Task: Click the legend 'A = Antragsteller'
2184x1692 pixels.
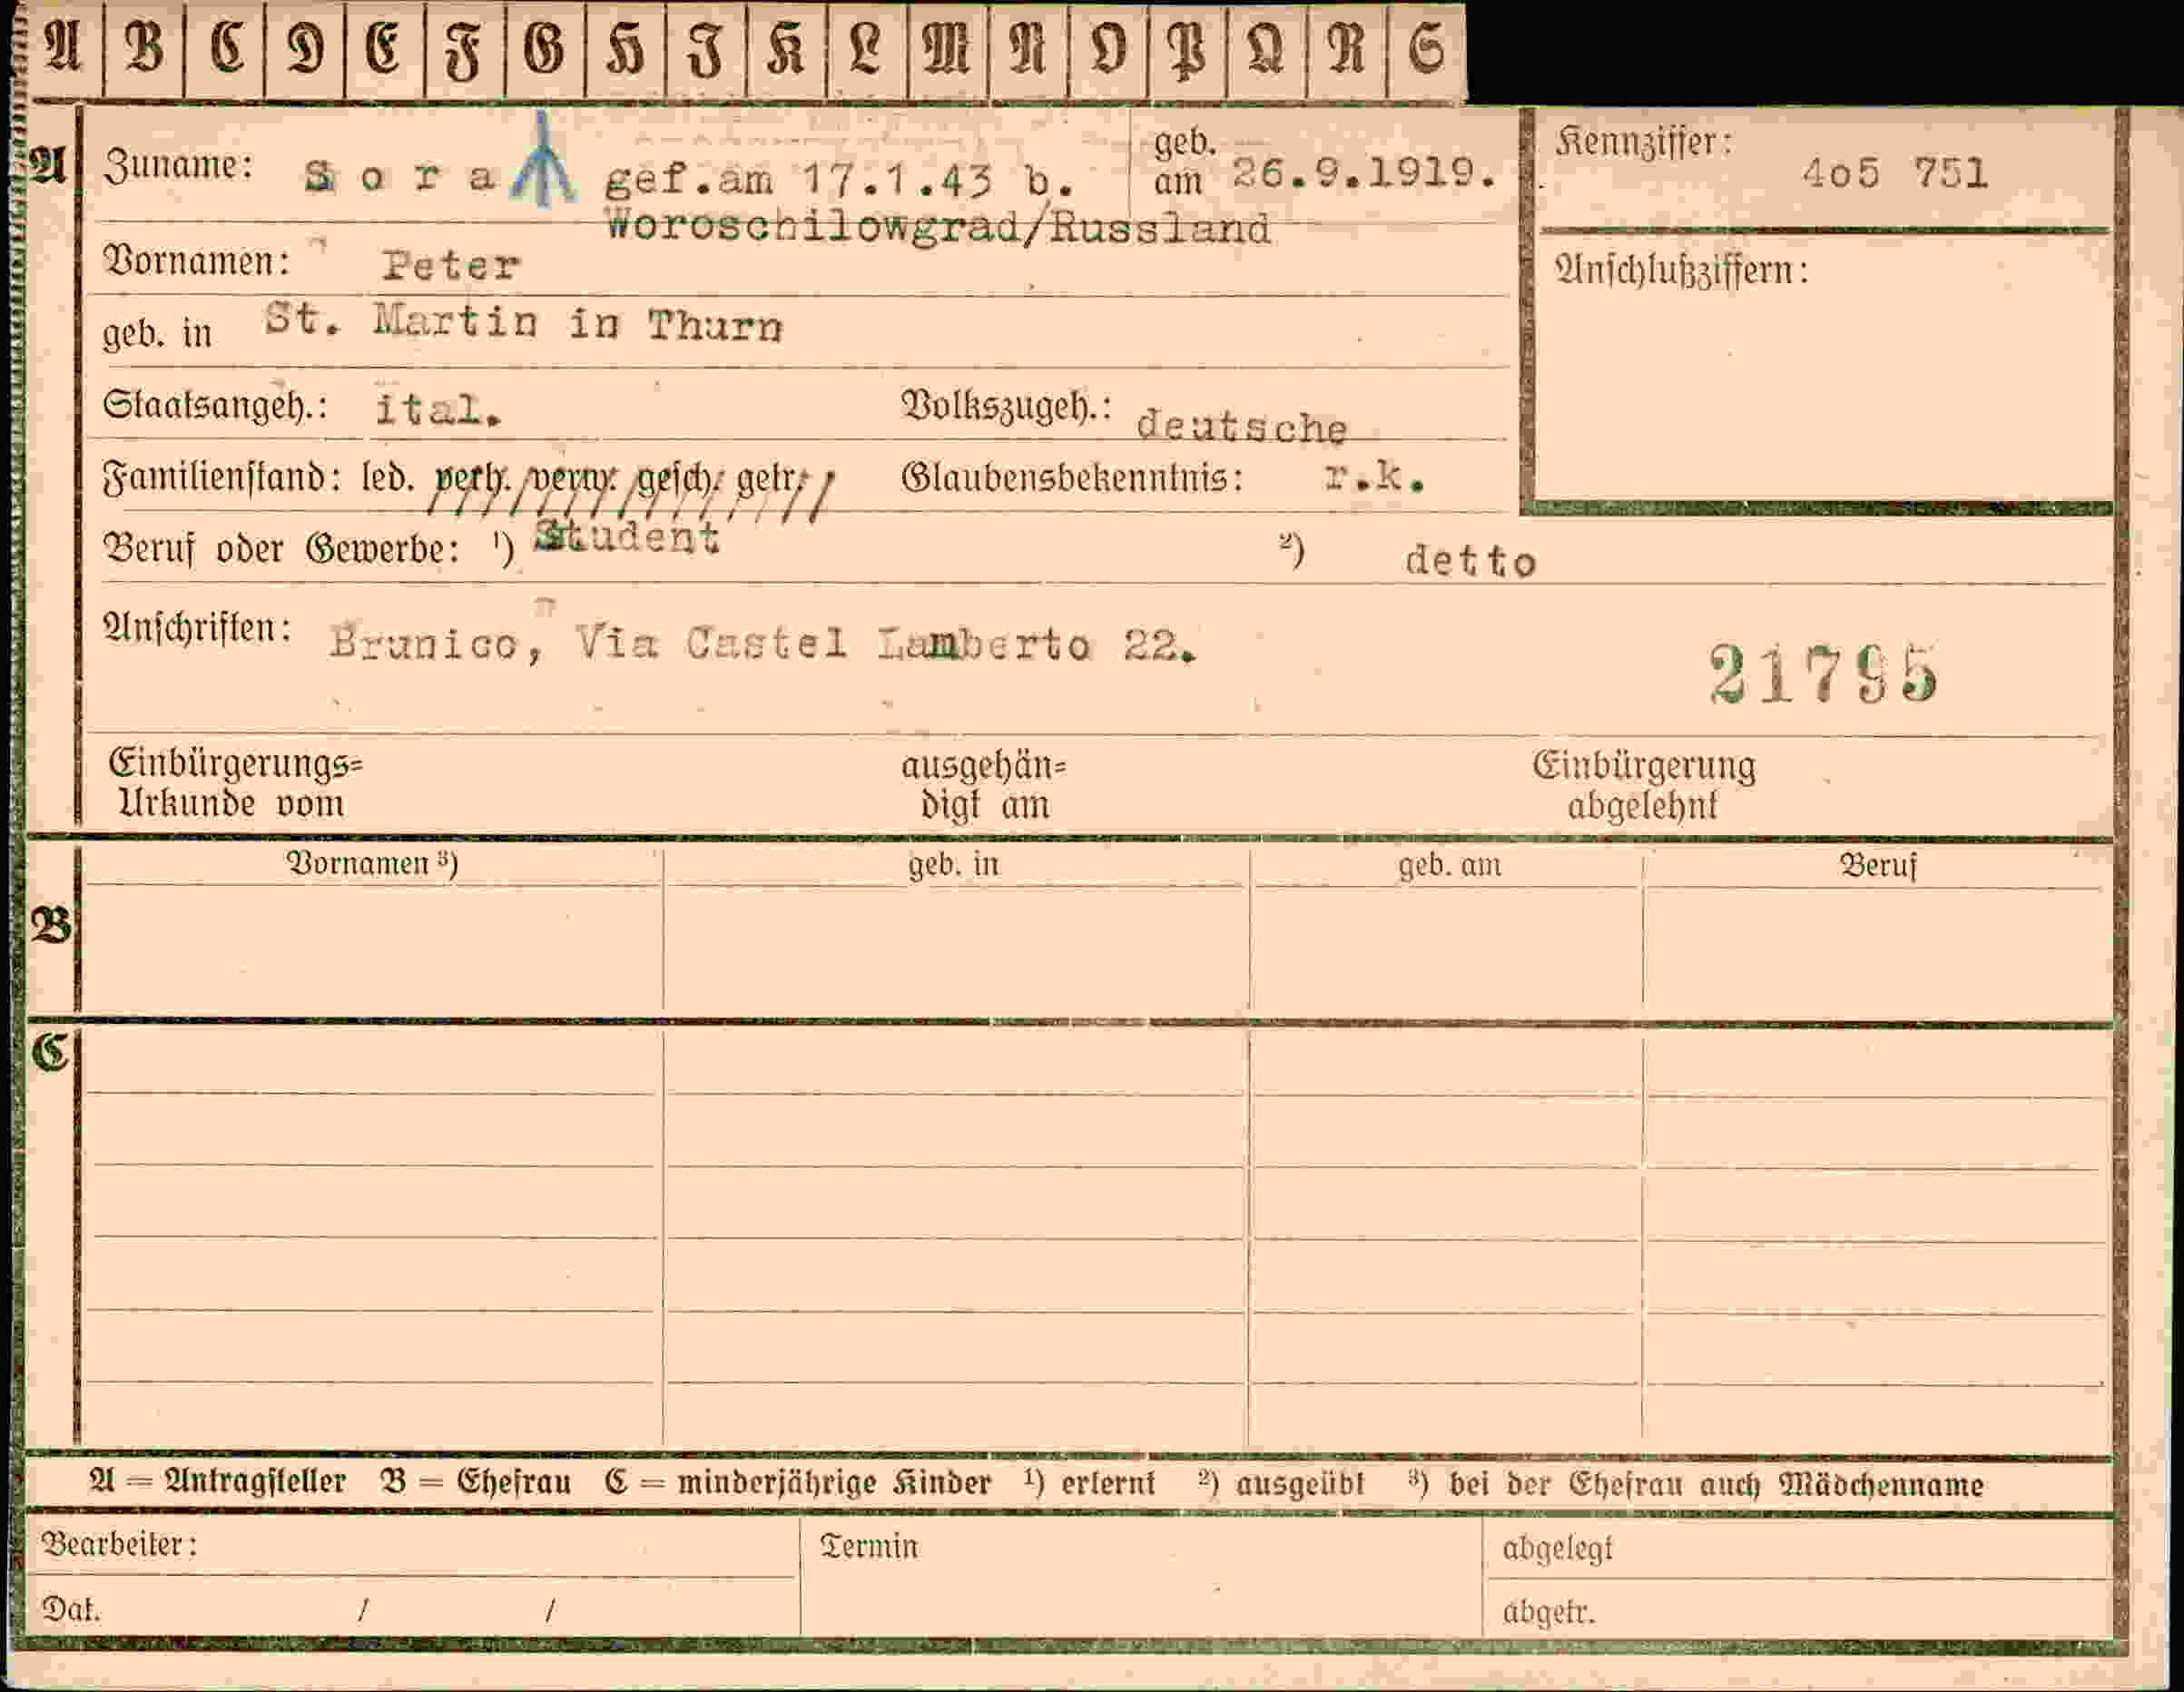Action: tap(217, 1481)
